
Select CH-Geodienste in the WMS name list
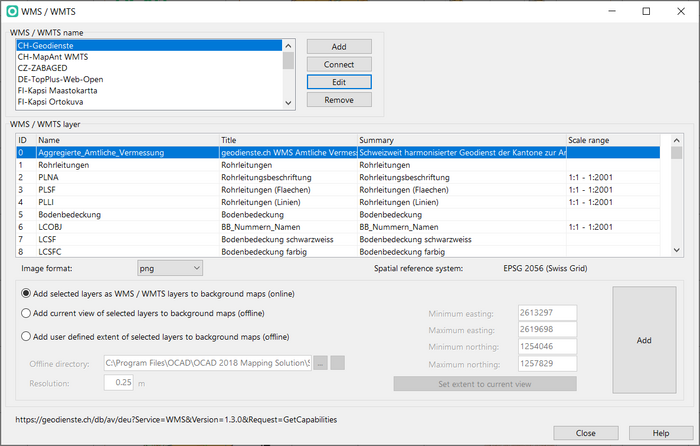(x=149, y=46)
